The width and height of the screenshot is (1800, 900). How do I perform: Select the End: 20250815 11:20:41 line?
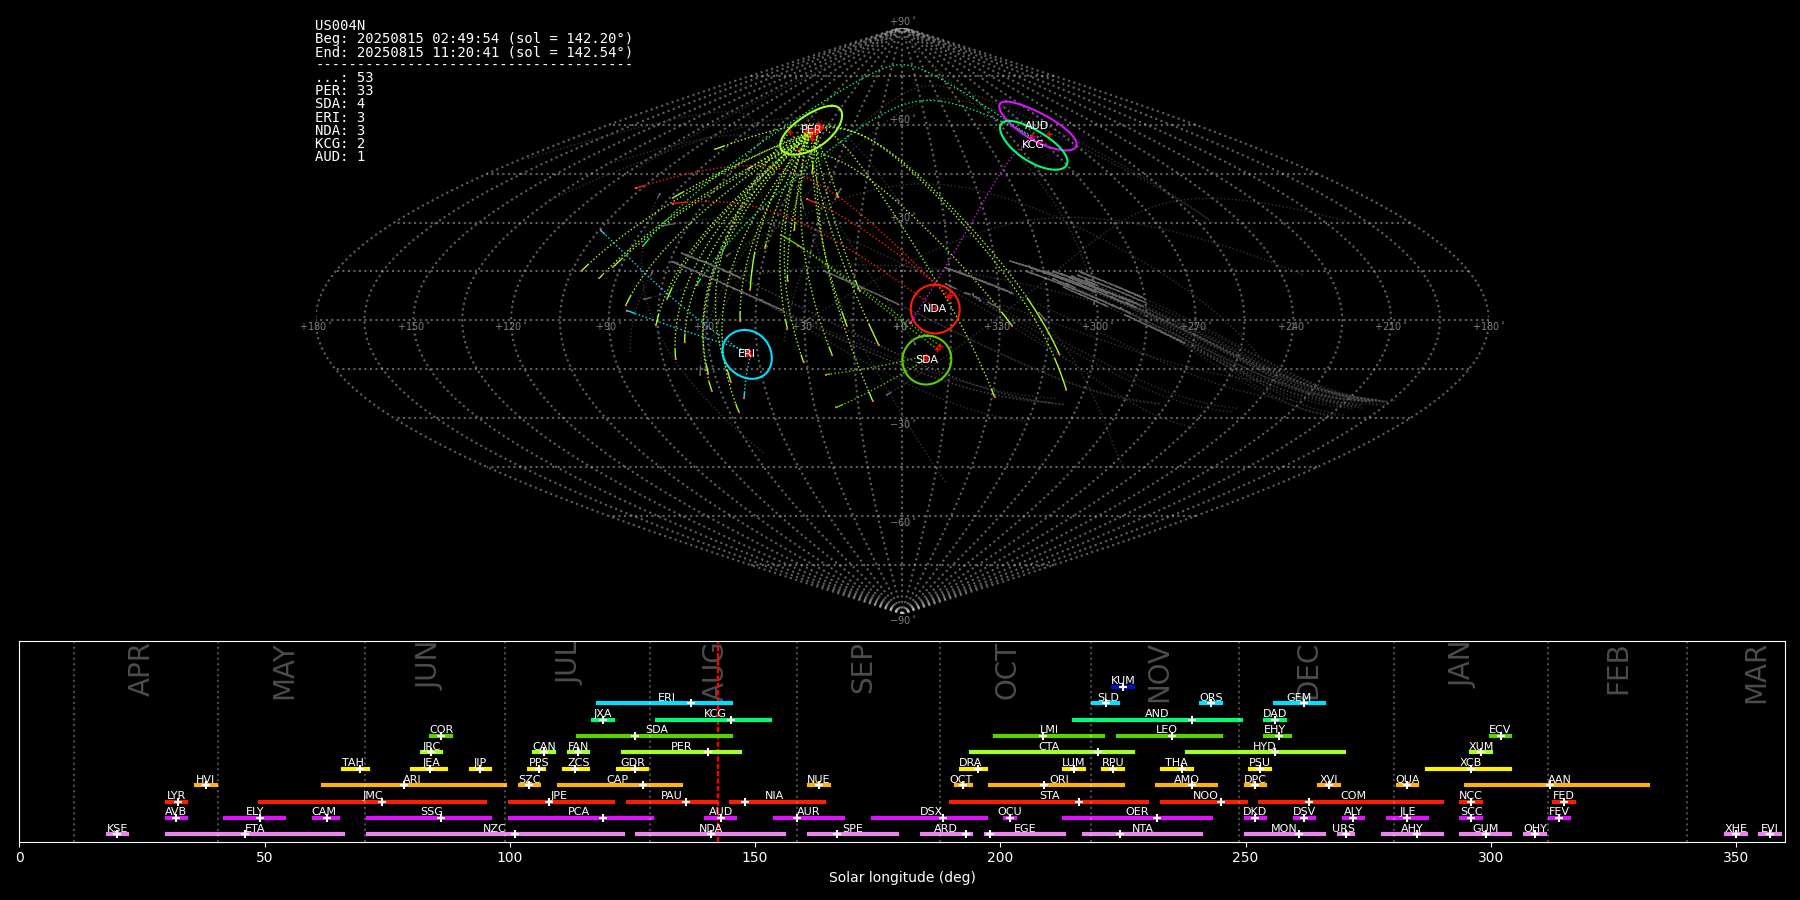[x=474, y=52]
